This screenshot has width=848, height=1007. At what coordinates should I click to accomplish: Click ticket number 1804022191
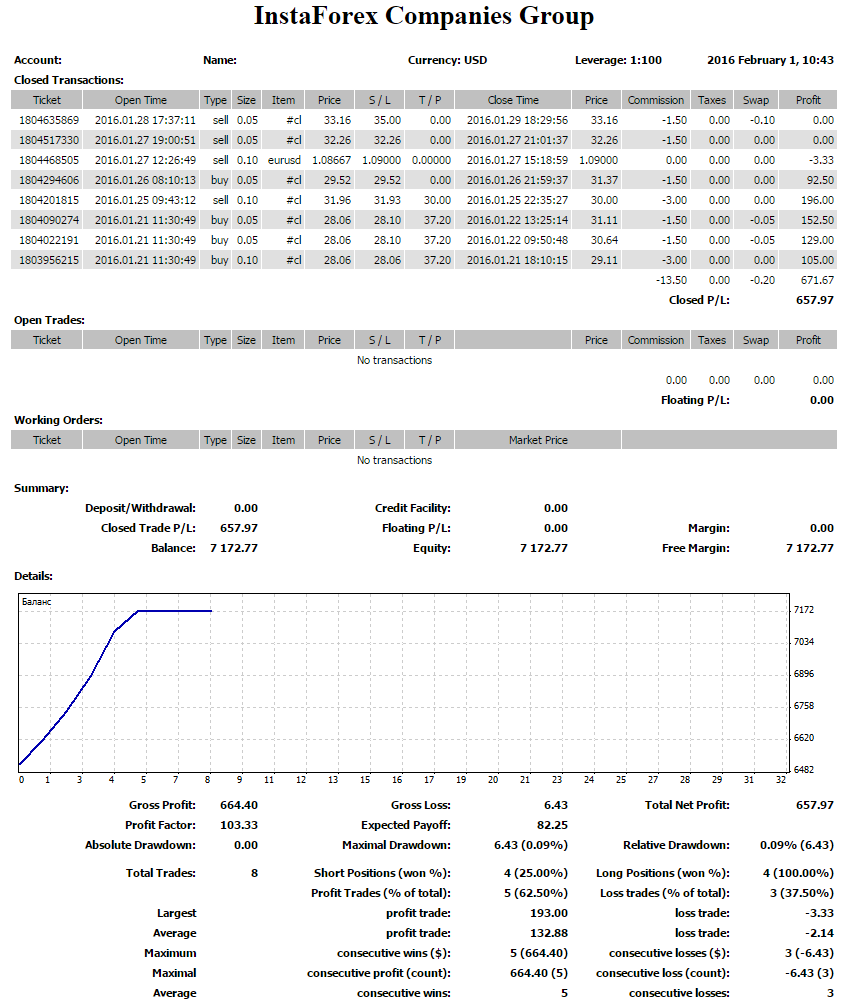coord(49,240)
